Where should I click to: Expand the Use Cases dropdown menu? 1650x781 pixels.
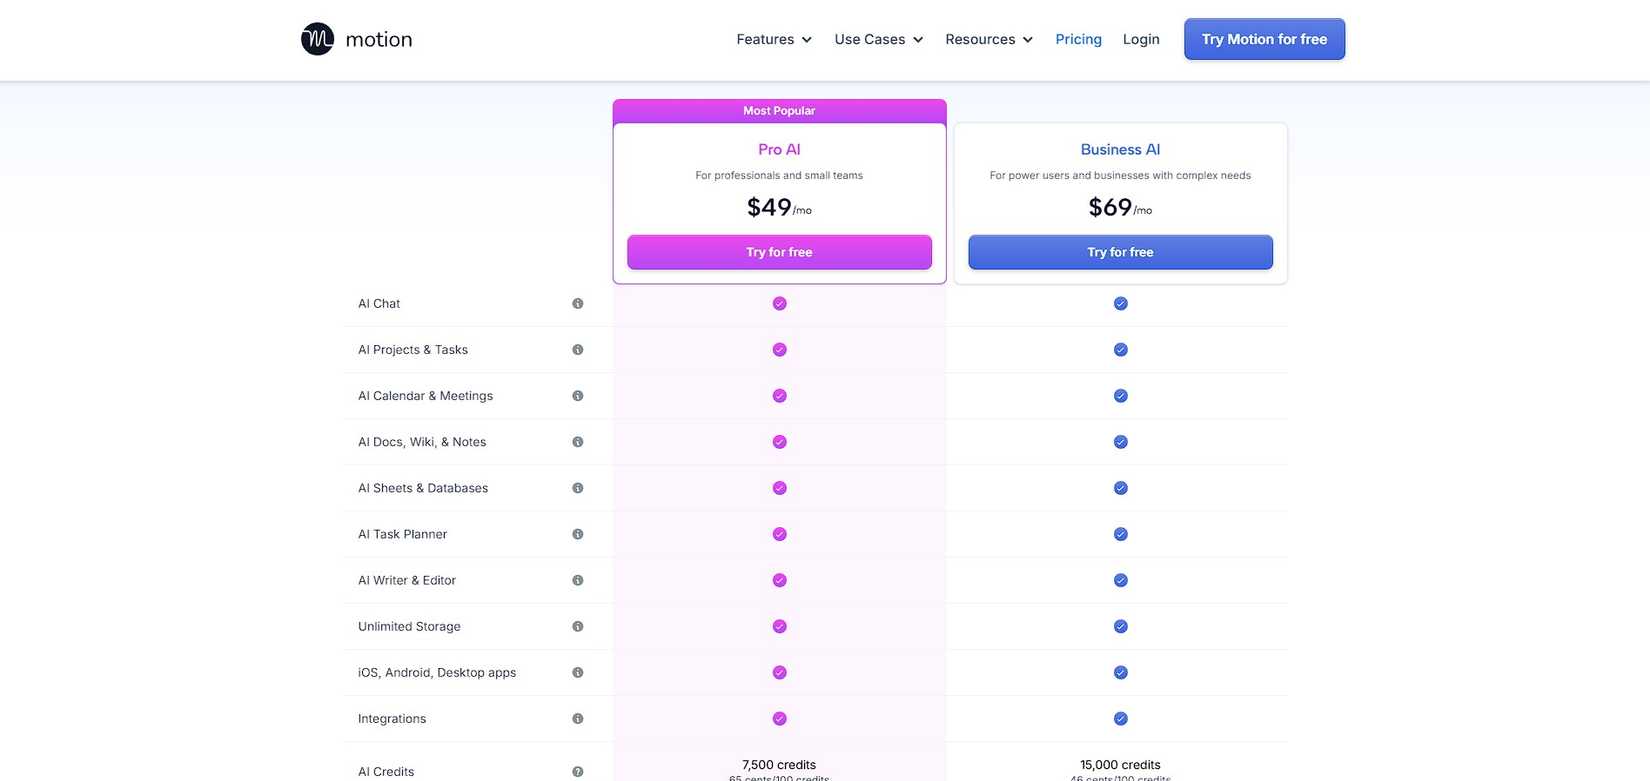pyautogui.click(x=879, y=39)
